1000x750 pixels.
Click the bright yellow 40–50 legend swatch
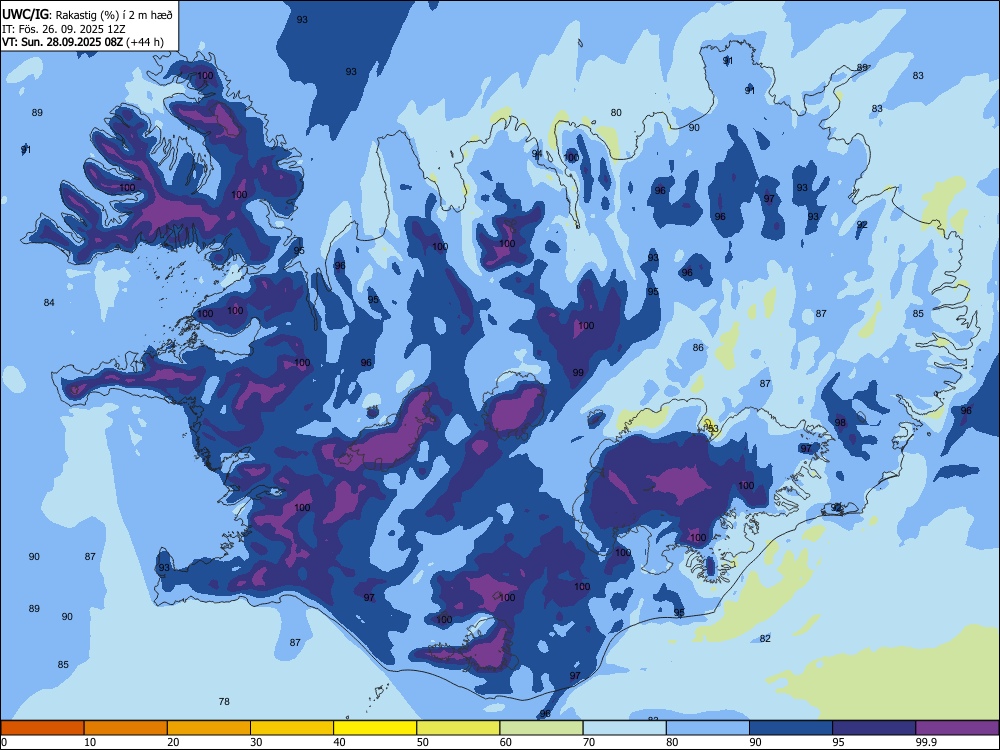(375, 728)
